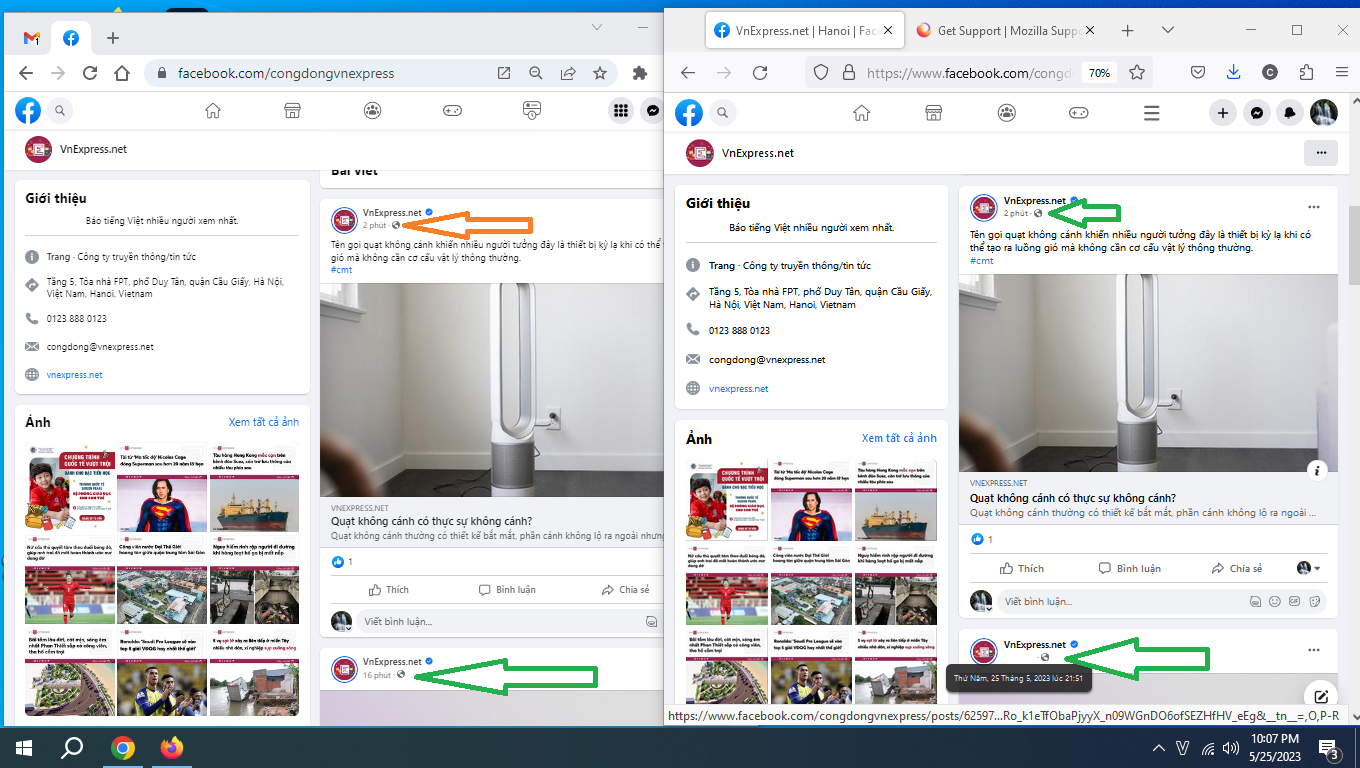The height and width of the screenshot is (768, 1360).
Task: Click Facebook search icon in the Chrome window
Action: [x=60, y=111]
